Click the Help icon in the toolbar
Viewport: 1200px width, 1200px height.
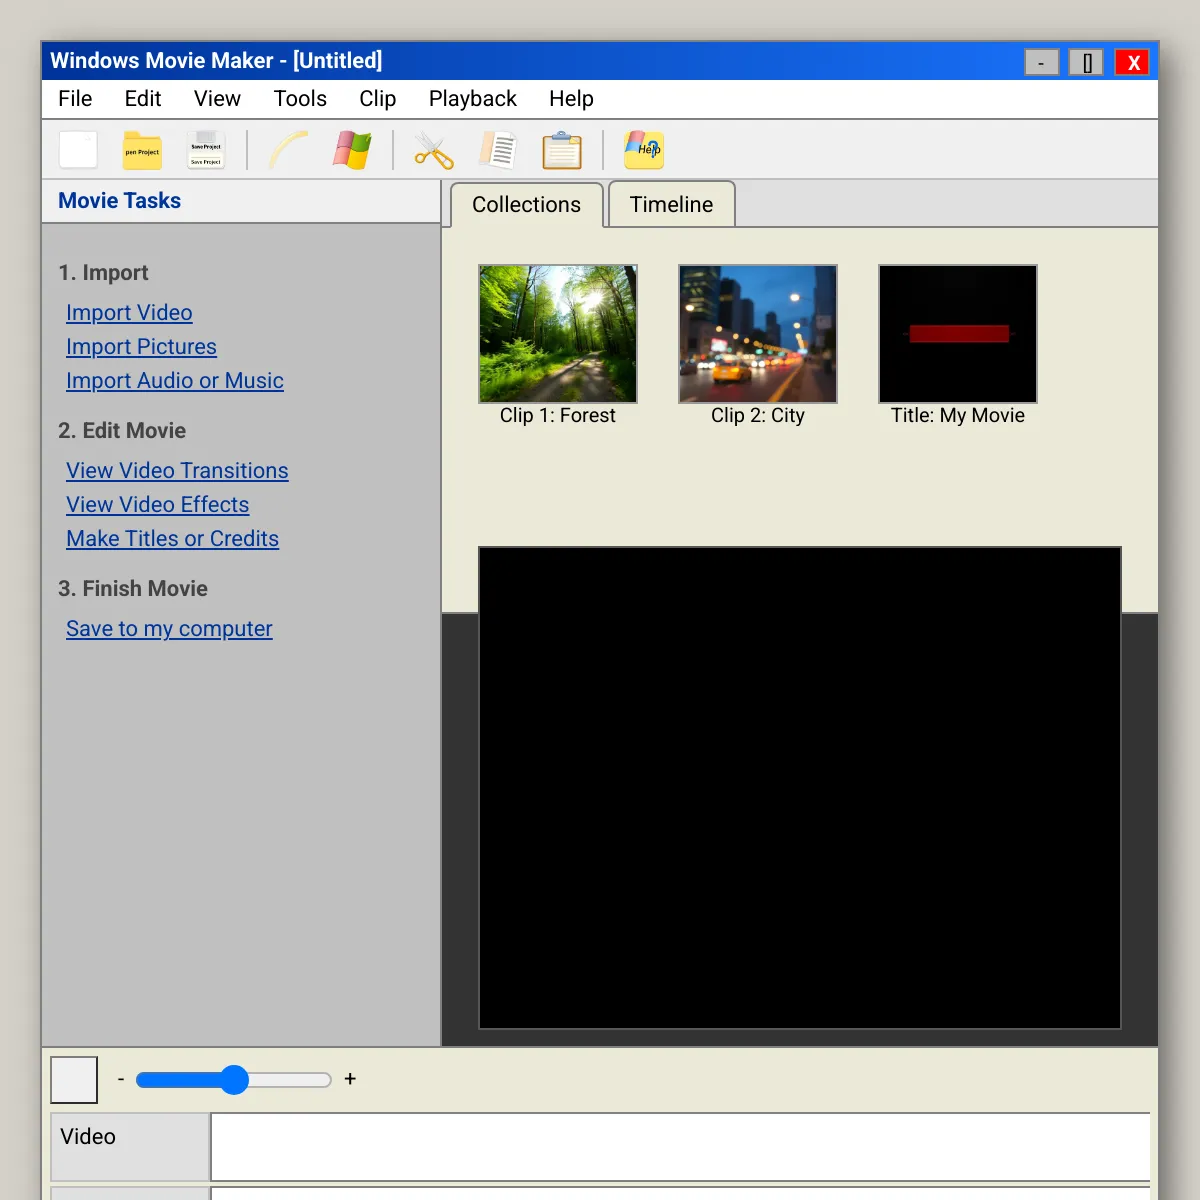click(x=644, y=150)
